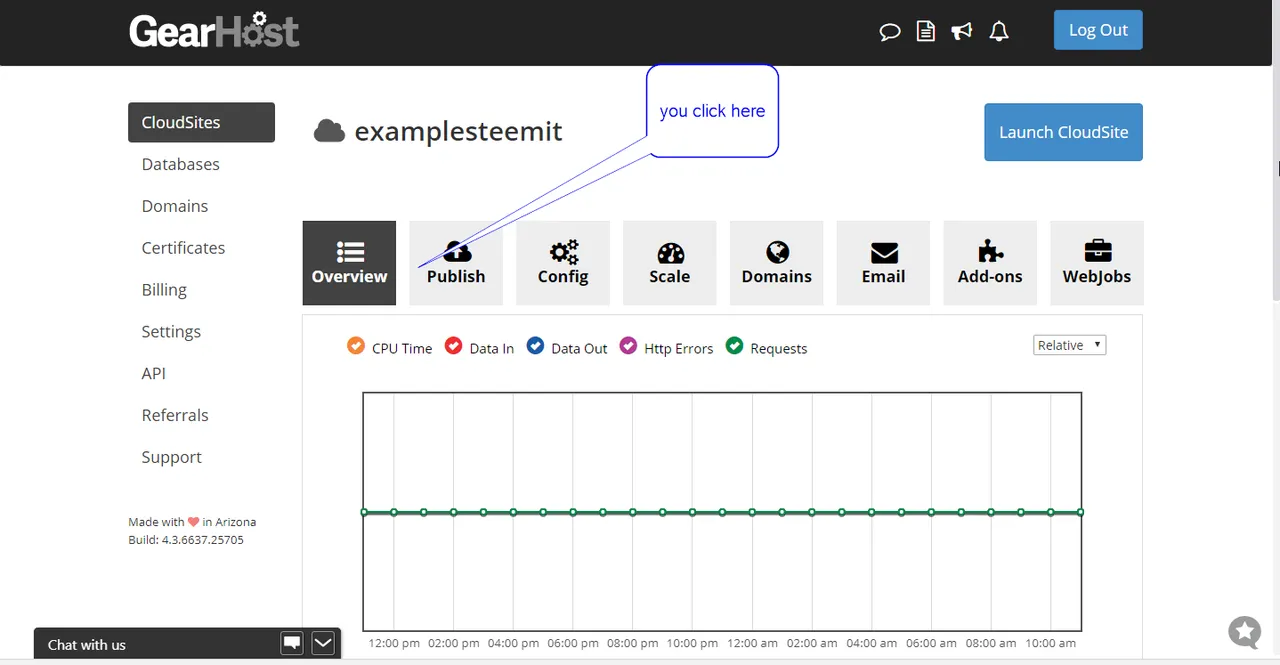The width and height of the screenshot is (1280, 665).
Task: Click the first data point on the chart line
Action: click(364, 512)
